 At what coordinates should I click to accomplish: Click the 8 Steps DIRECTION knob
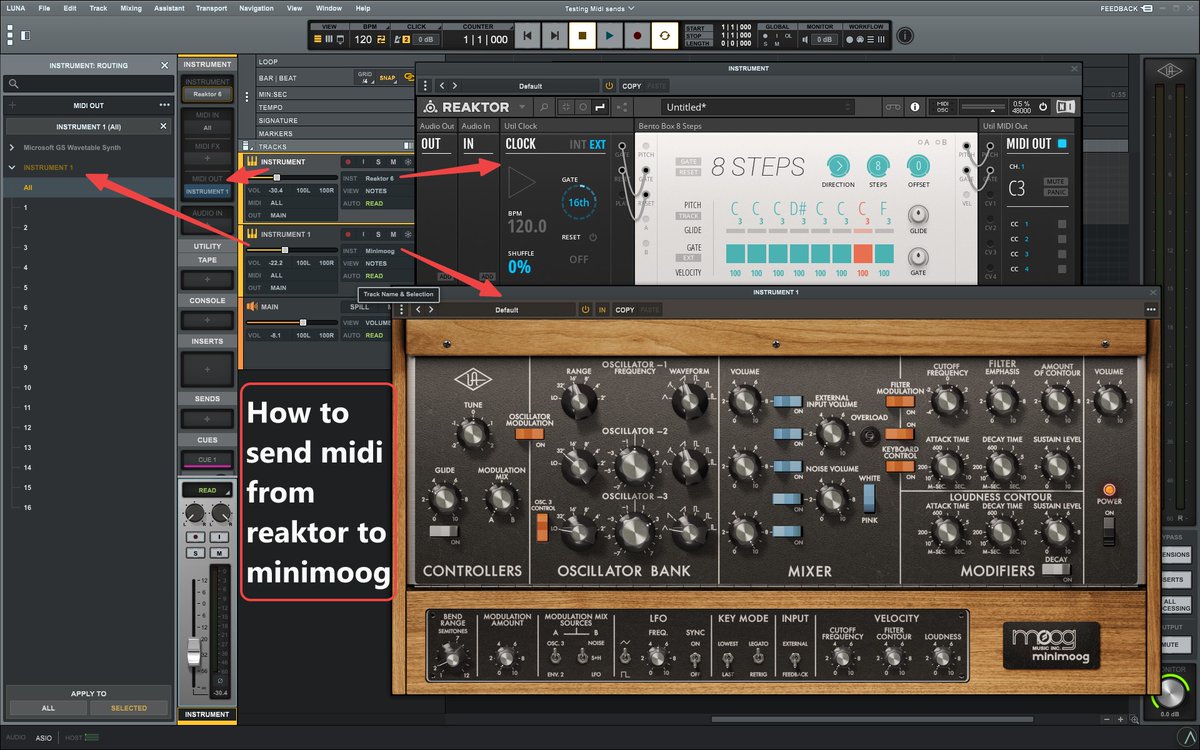(x=838, y=166)
